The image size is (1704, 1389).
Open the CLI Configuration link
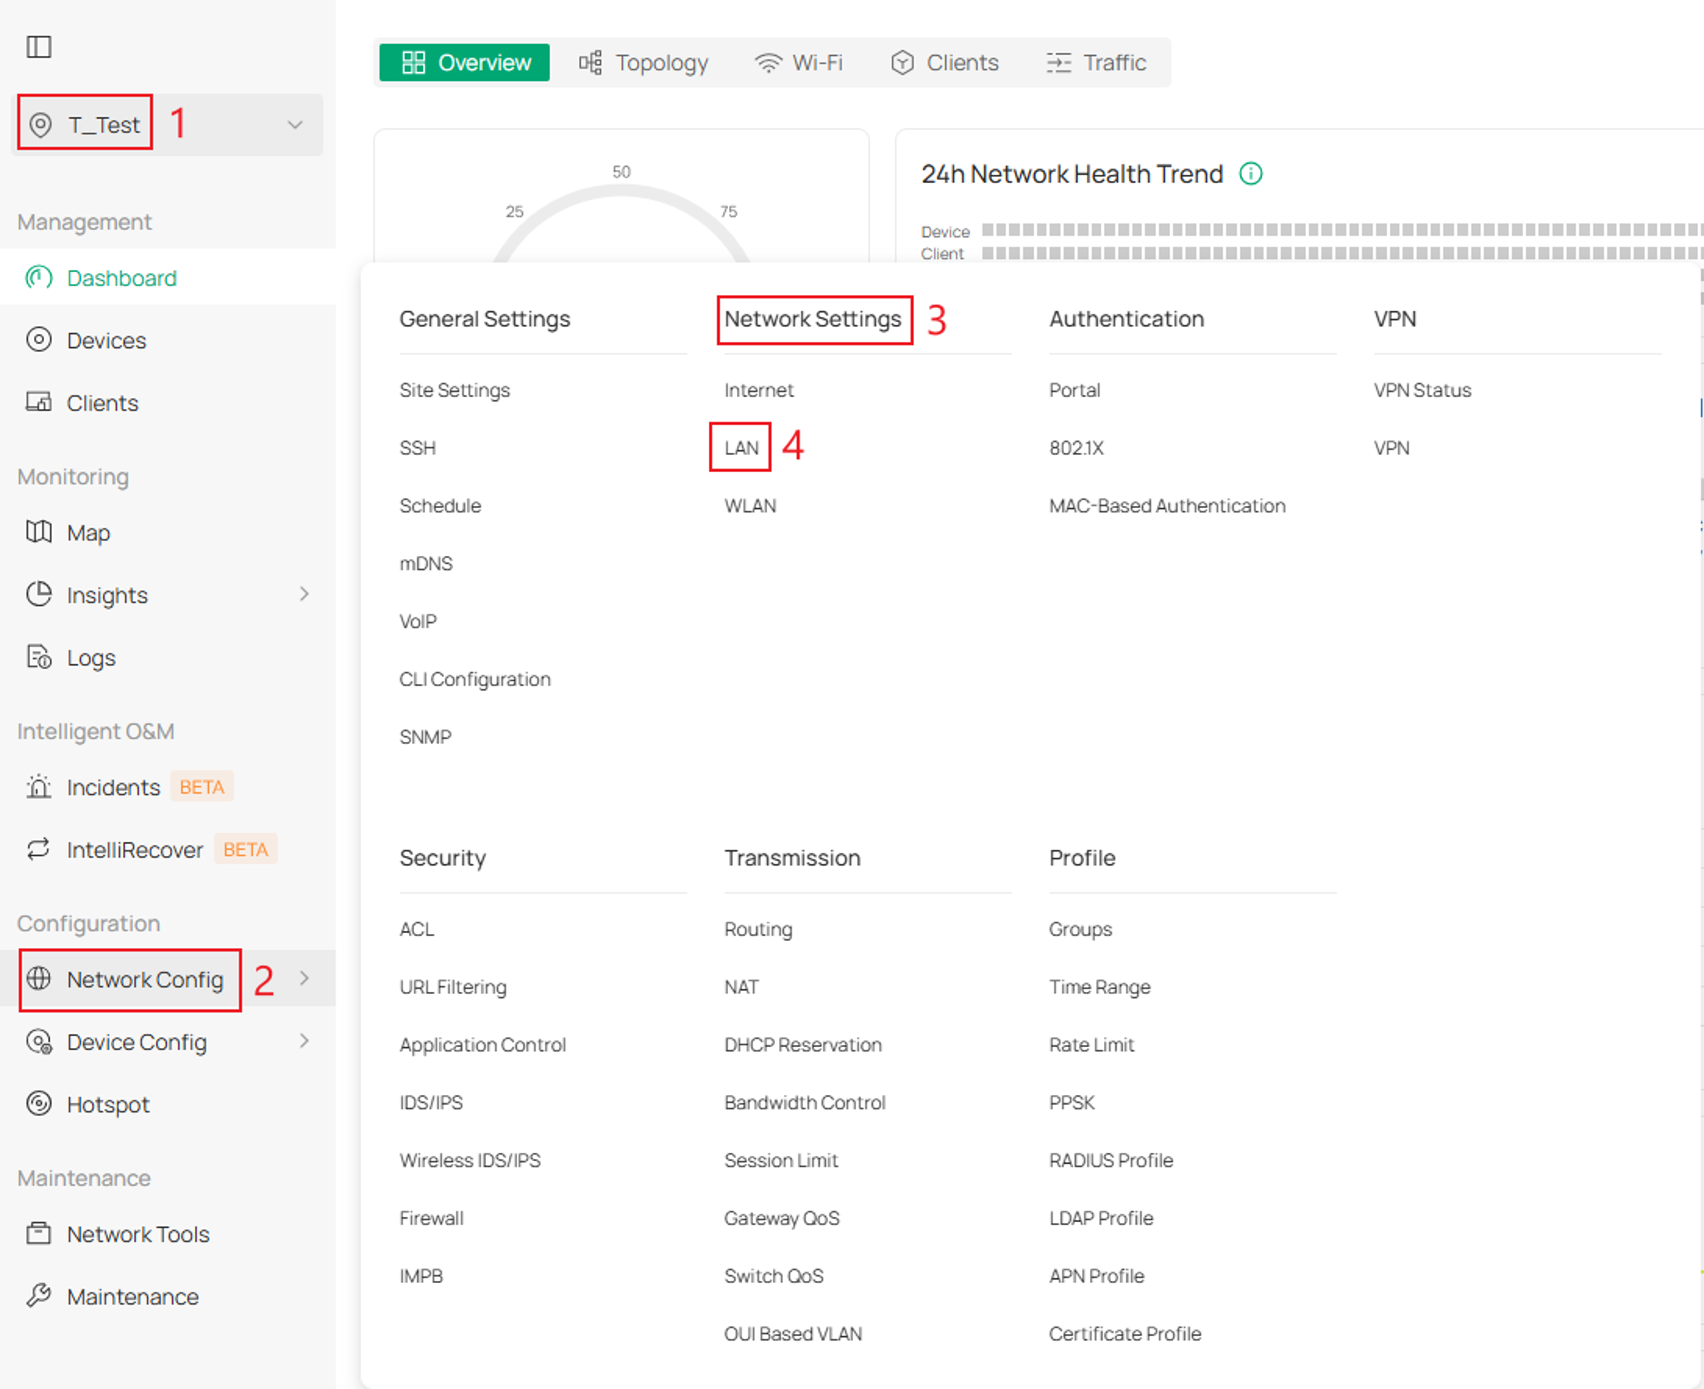(475, 679)
